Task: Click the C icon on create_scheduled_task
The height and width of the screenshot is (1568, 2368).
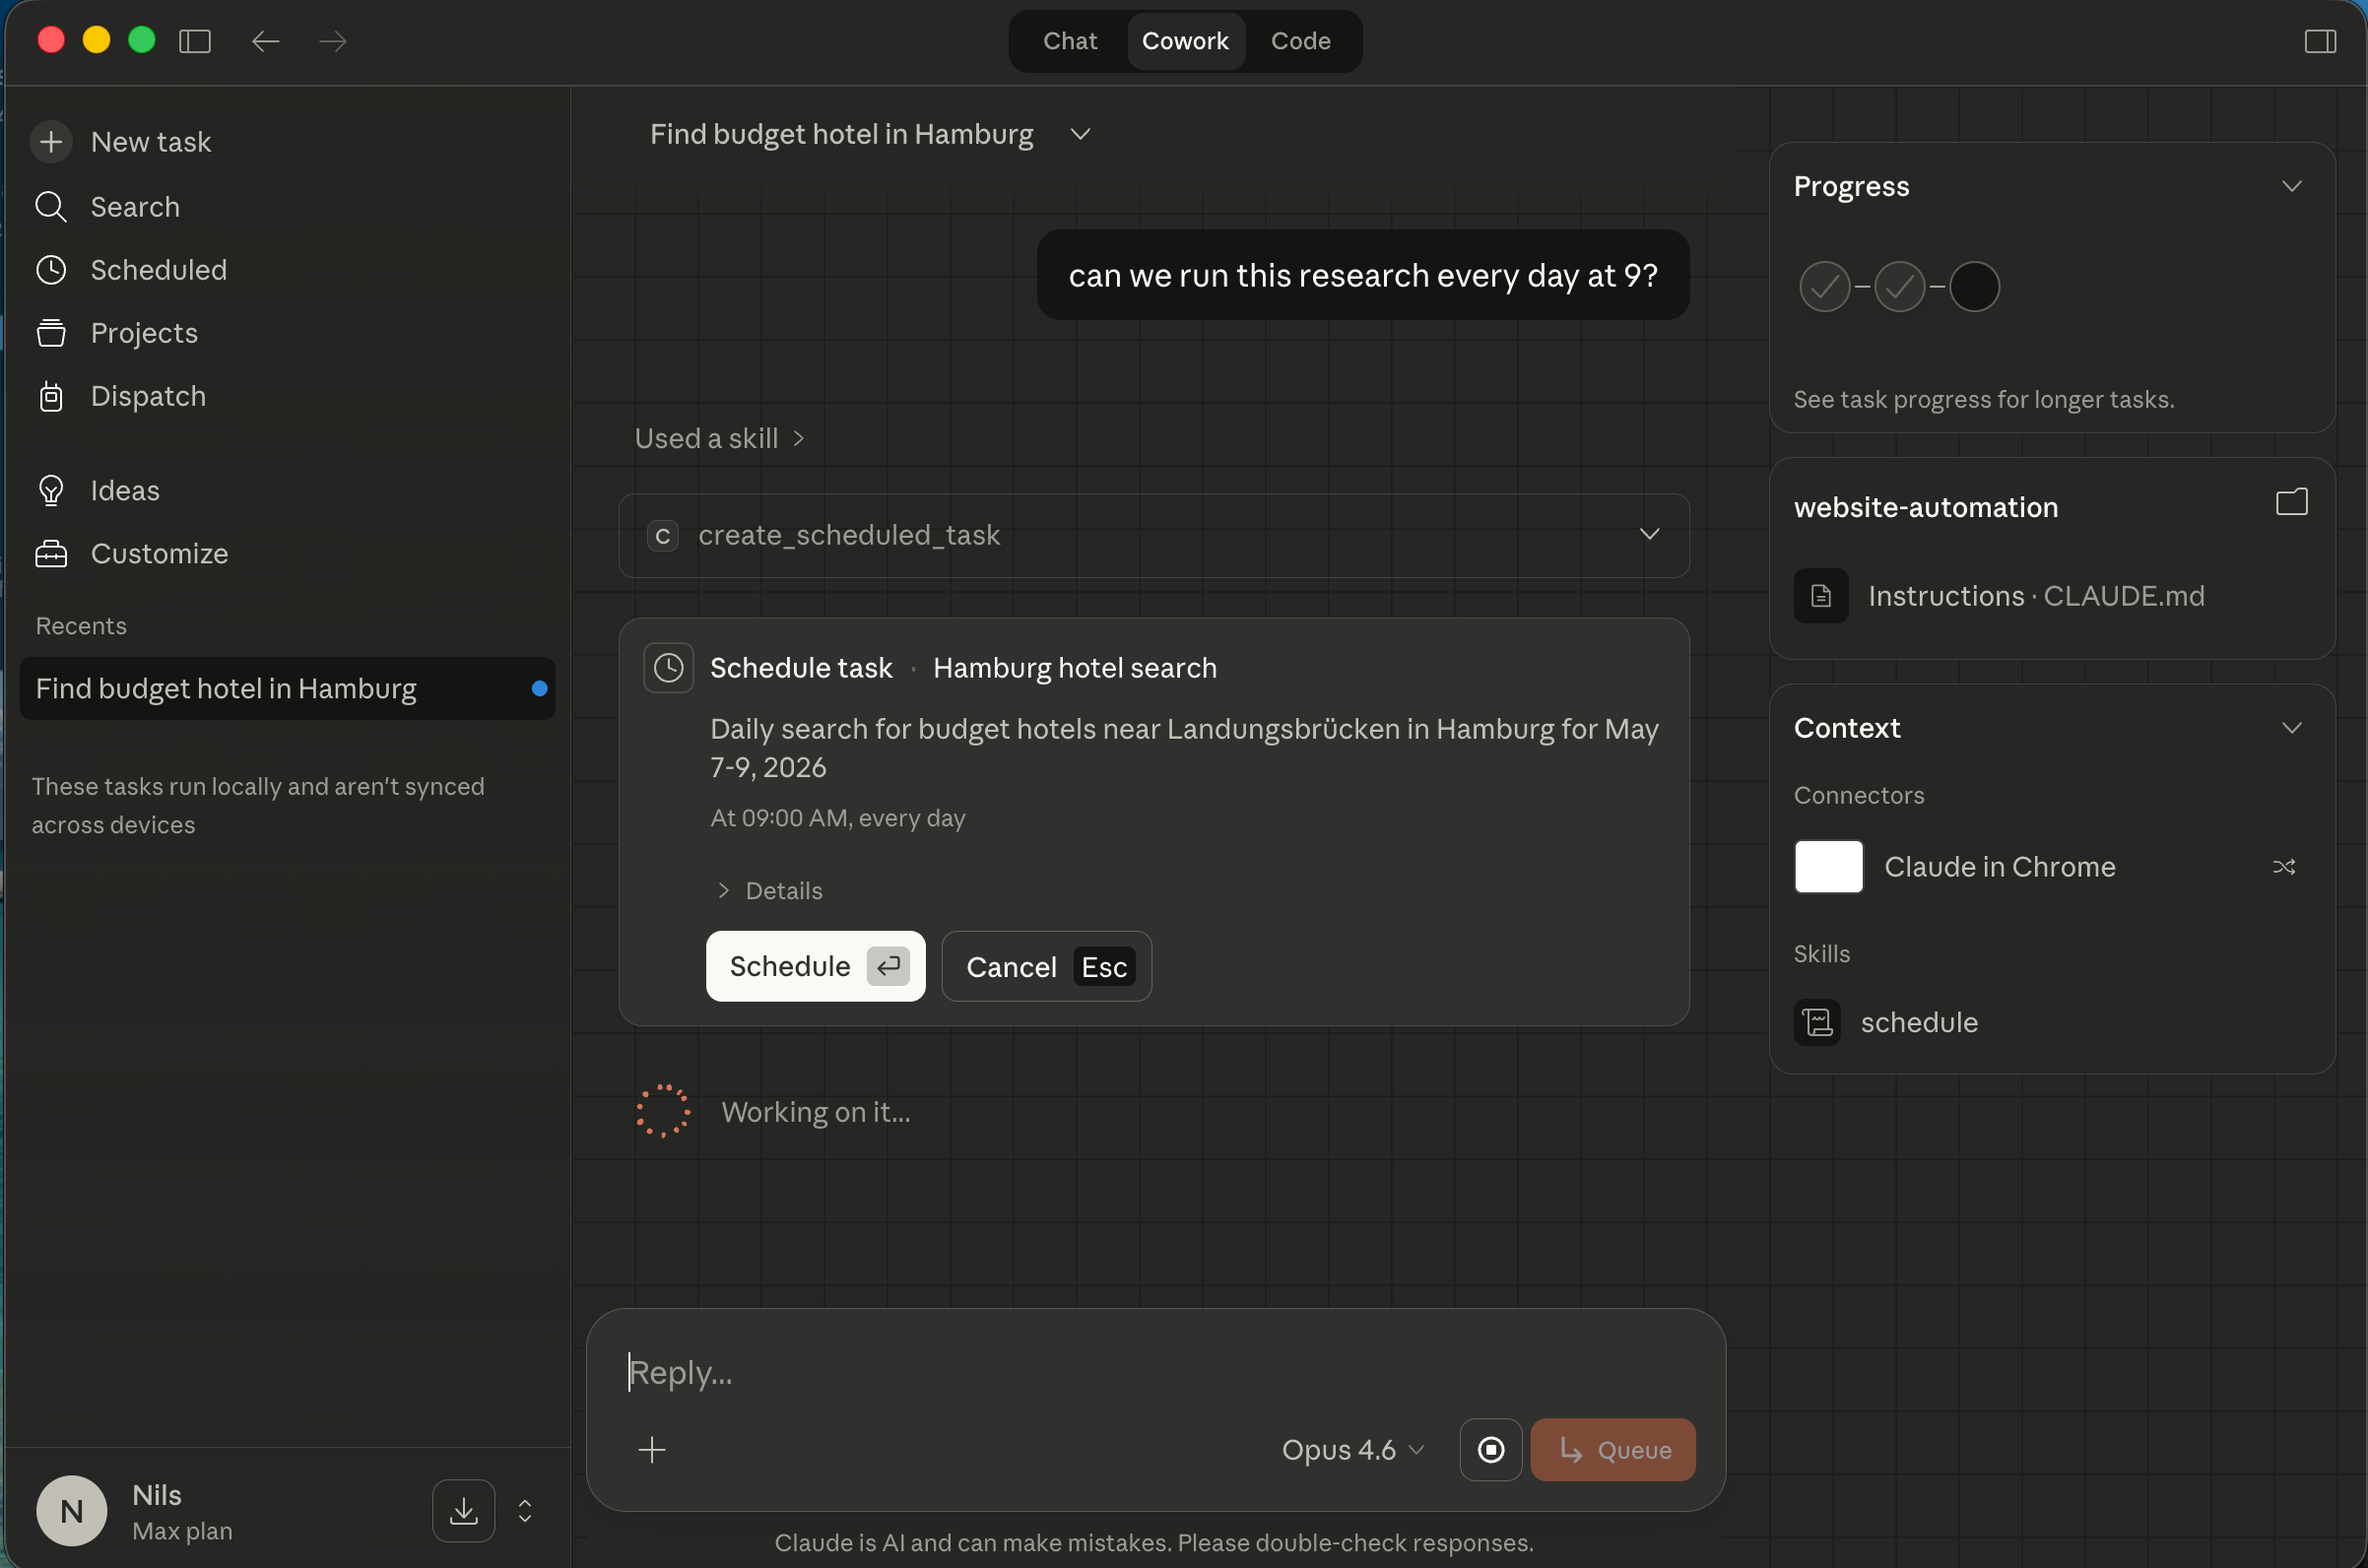Action: click(x=662, y=536)
